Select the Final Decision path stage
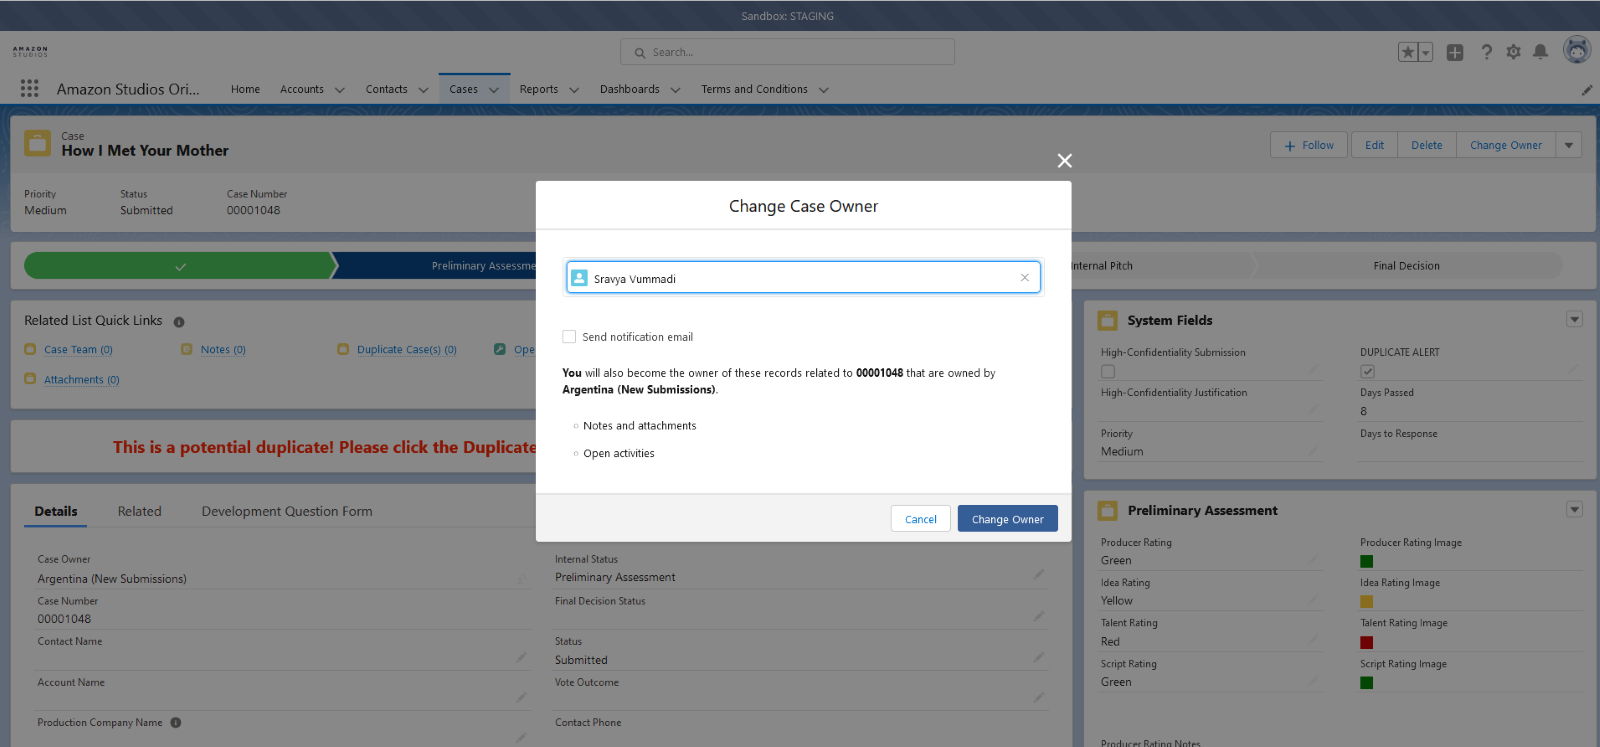Screen dimensions: 1600x747 (1406, 266)
